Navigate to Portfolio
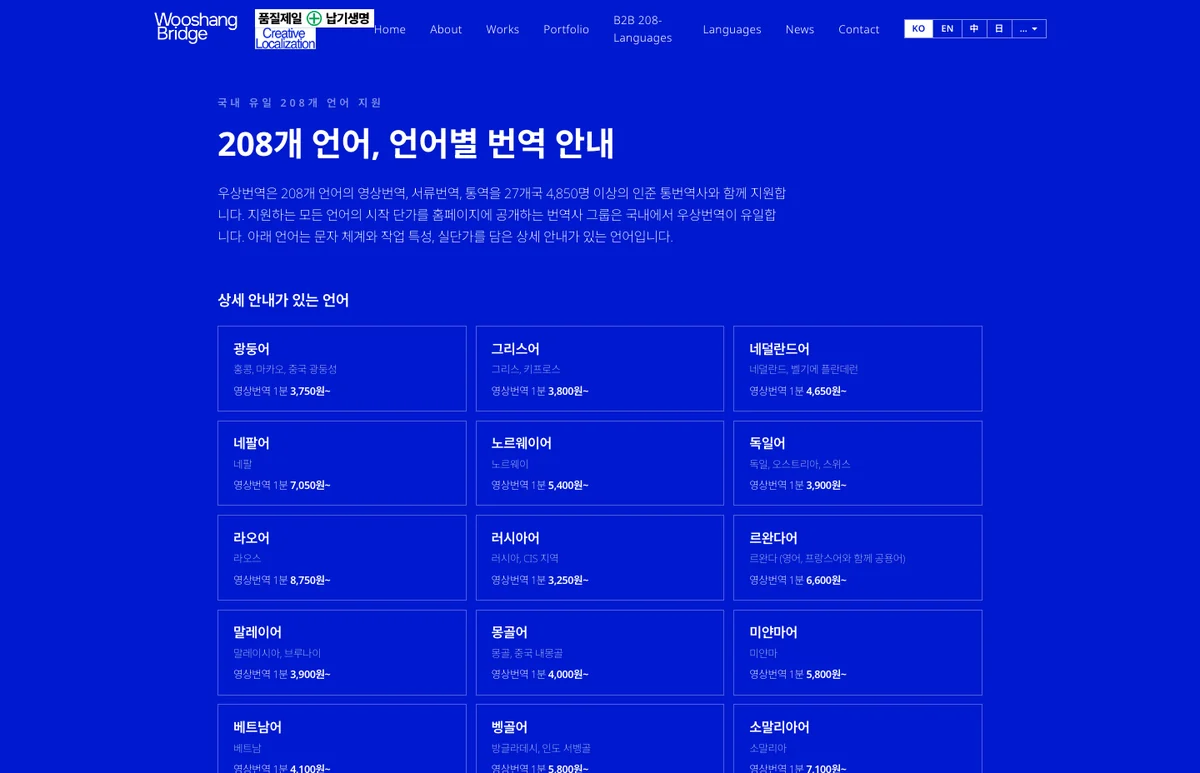Image resolution: width=1200 pixels, height=773 pixels. coord(566,29)
